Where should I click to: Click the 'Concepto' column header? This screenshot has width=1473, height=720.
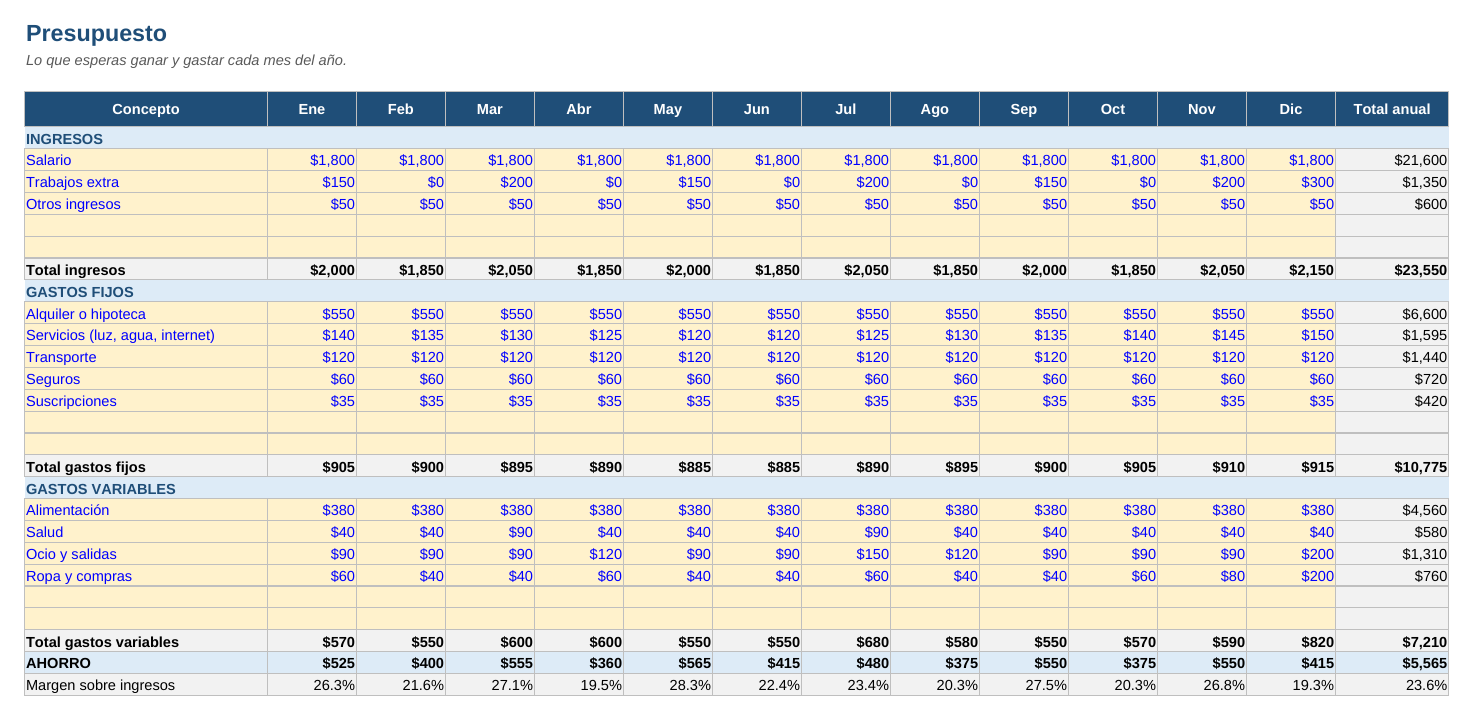pos(146,109)
